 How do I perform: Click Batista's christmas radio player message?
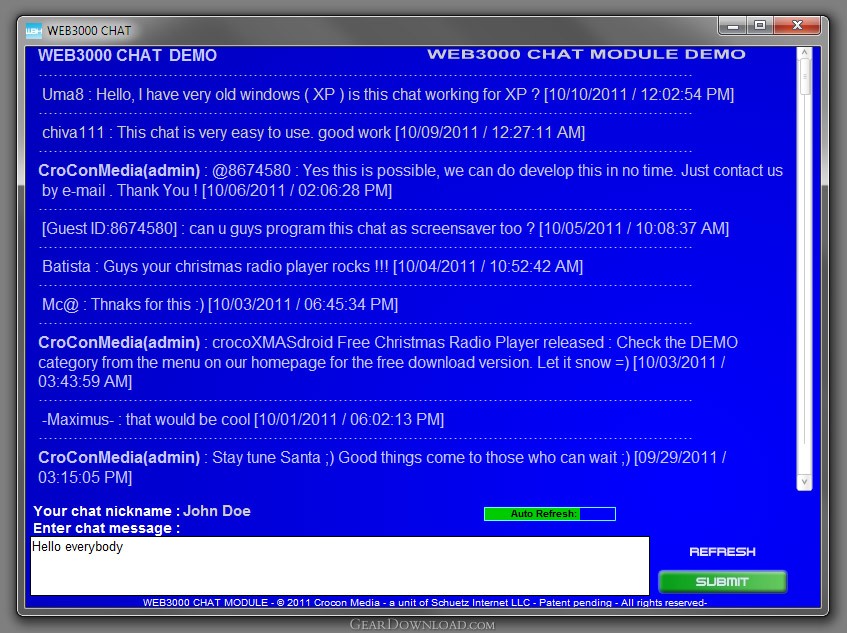pyautogui.click(x=312, y=266)
